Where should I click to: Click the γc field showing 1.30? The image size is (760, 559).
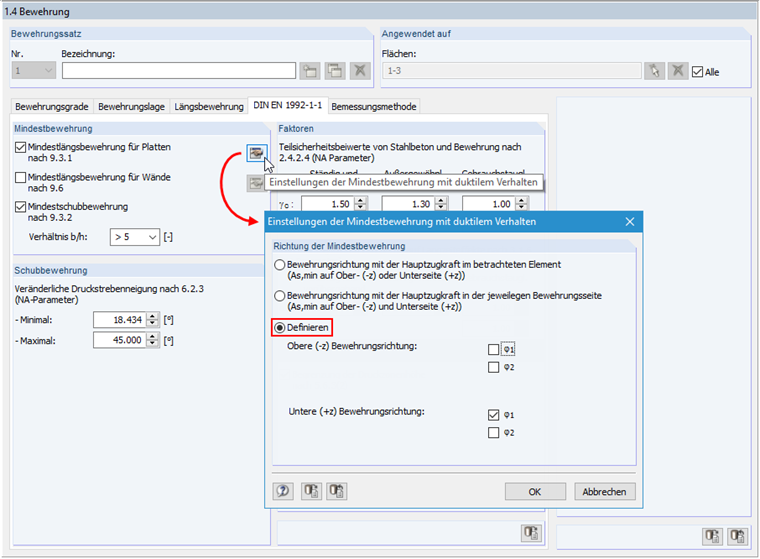pyautogui.click(x=409, y=204)
